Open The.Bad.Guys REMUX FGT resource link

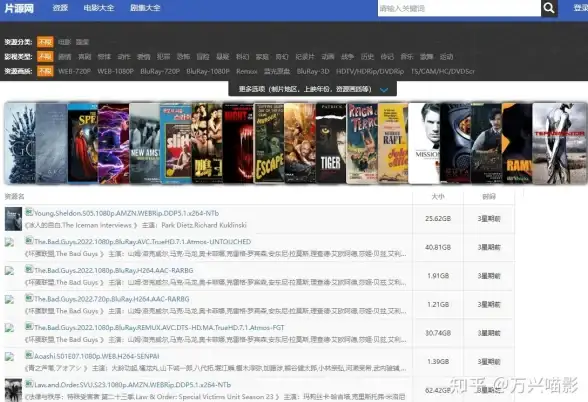pyautogui.click(x=159, y=328)
